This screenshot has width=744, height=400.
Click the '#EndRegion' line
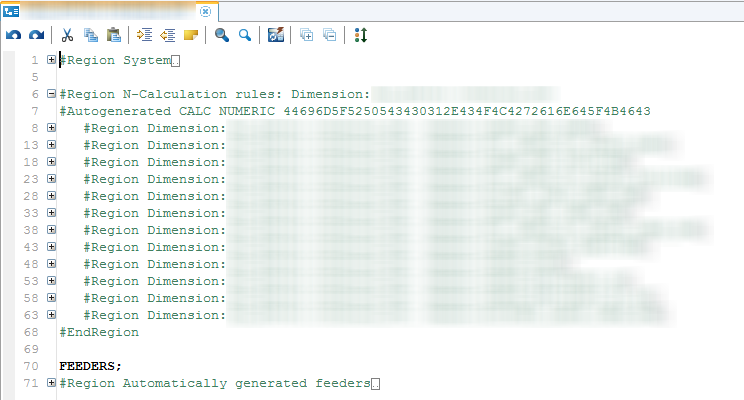99,332
